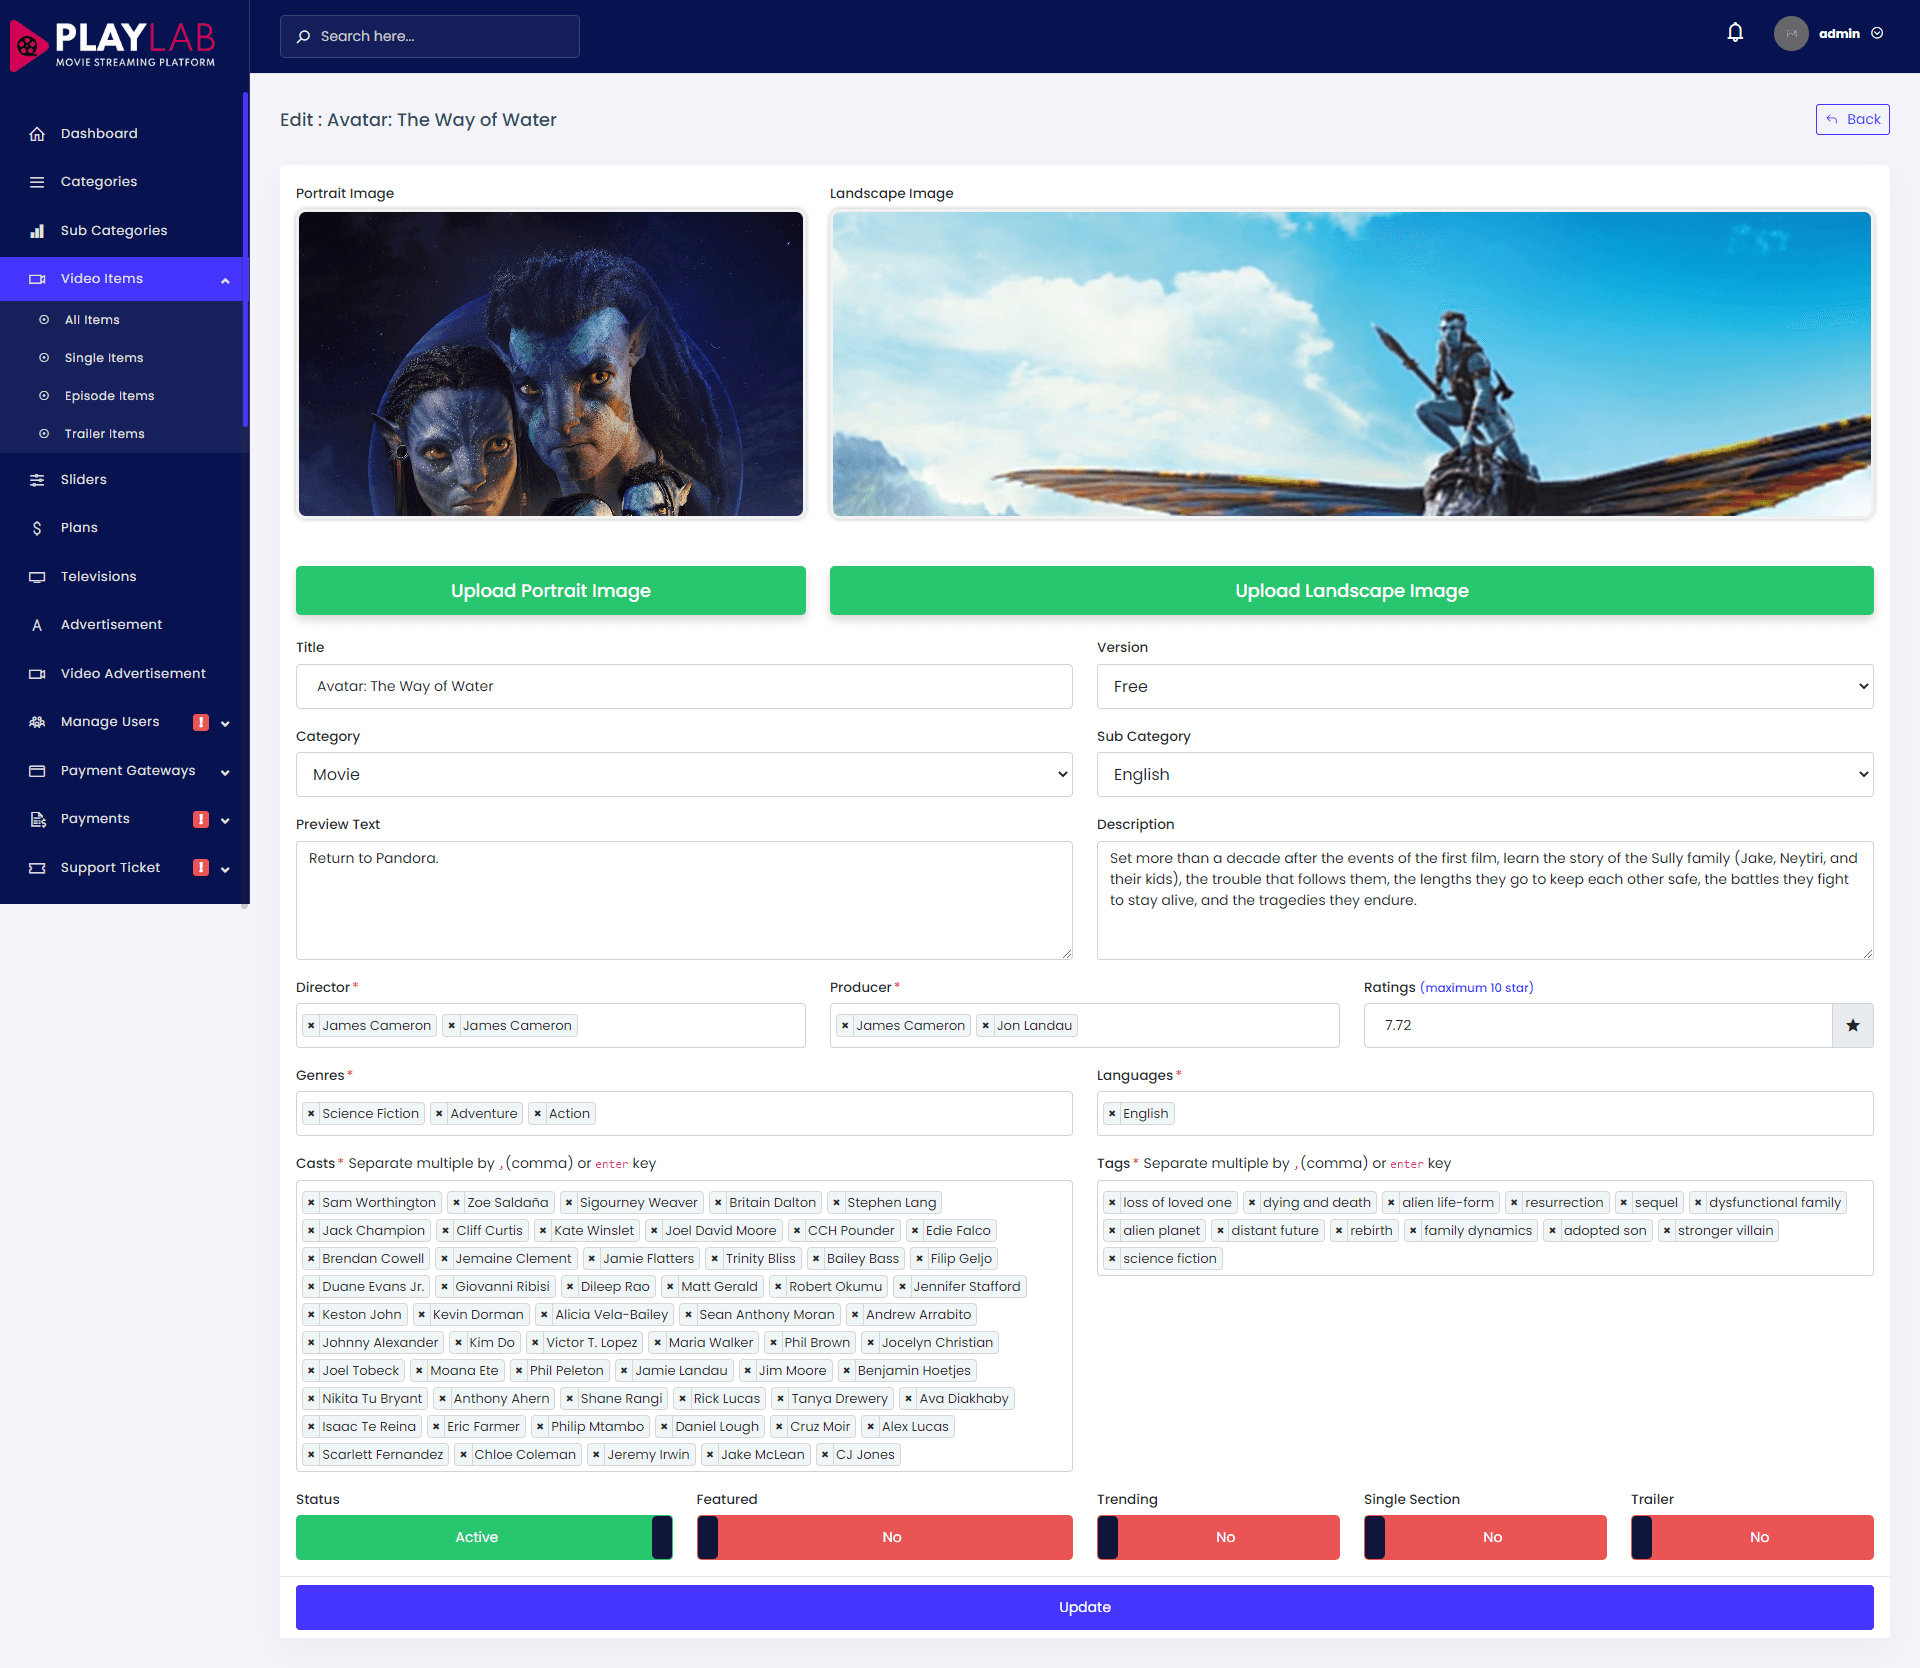Expand the Payments submenu chevron
This screenshot has width=1920, height=1668.
[225, 820]
